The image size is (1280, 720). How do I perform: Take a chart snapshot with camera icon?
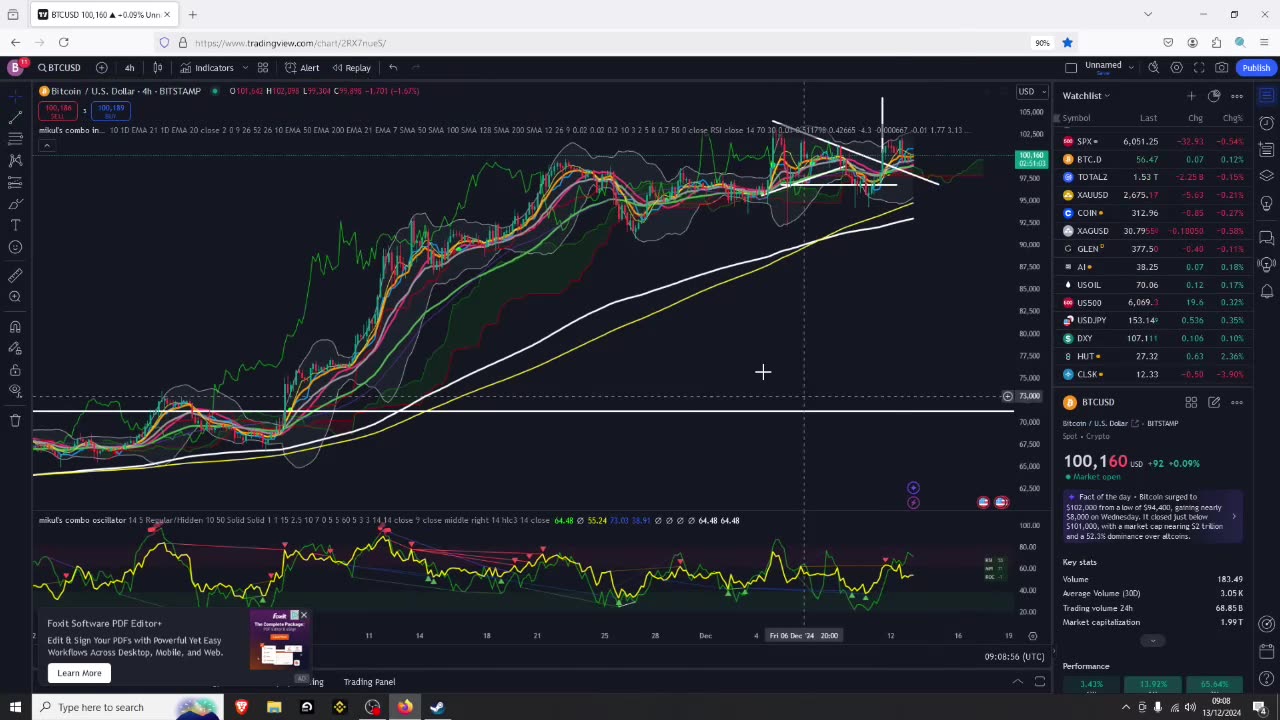point(1221,68)
